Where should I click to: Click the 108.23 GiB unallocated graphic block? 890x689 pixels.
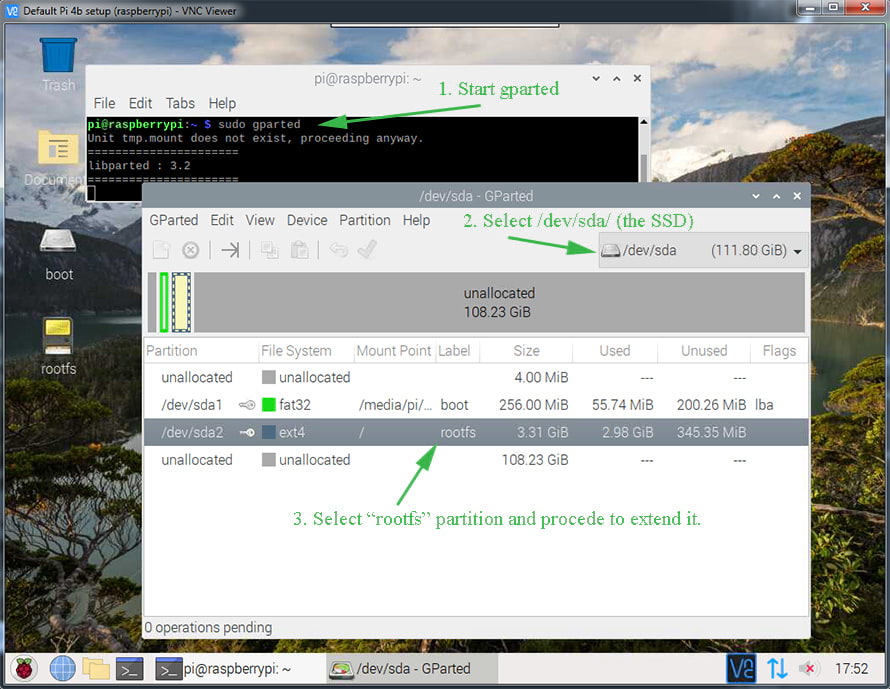point(499,302)
